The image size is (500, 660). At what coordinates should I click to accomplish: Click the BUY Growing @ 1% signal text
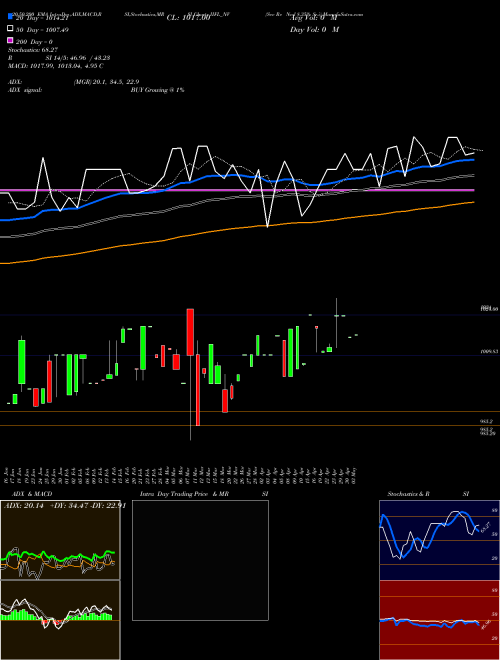157,90
